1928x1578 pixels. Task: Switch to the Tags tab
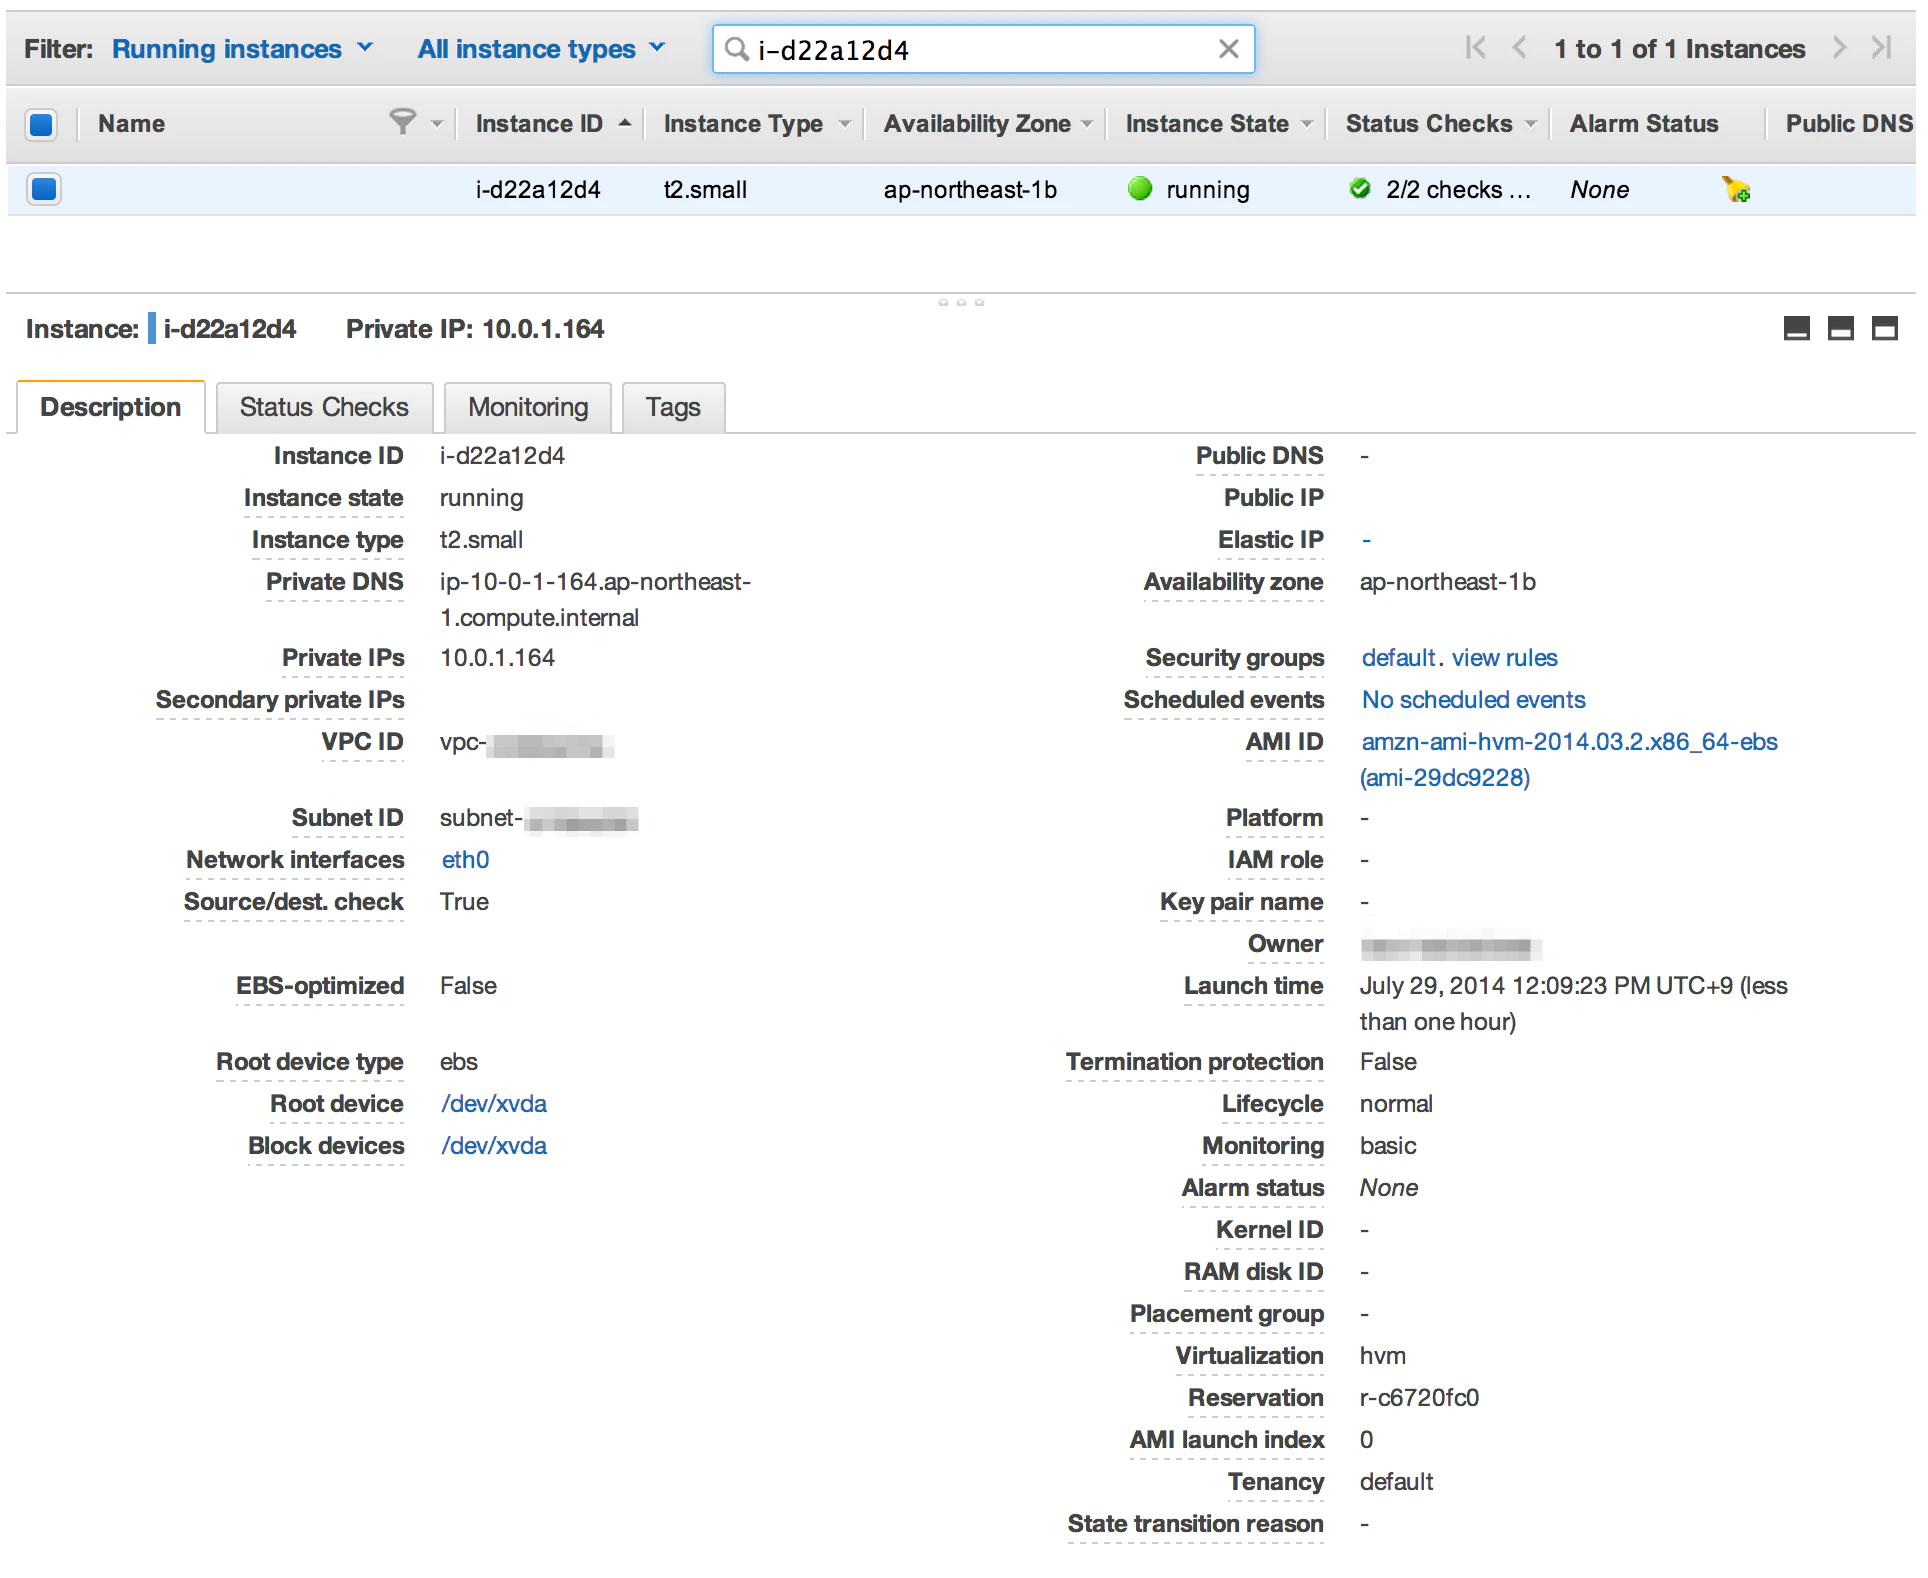click(673, 407)
